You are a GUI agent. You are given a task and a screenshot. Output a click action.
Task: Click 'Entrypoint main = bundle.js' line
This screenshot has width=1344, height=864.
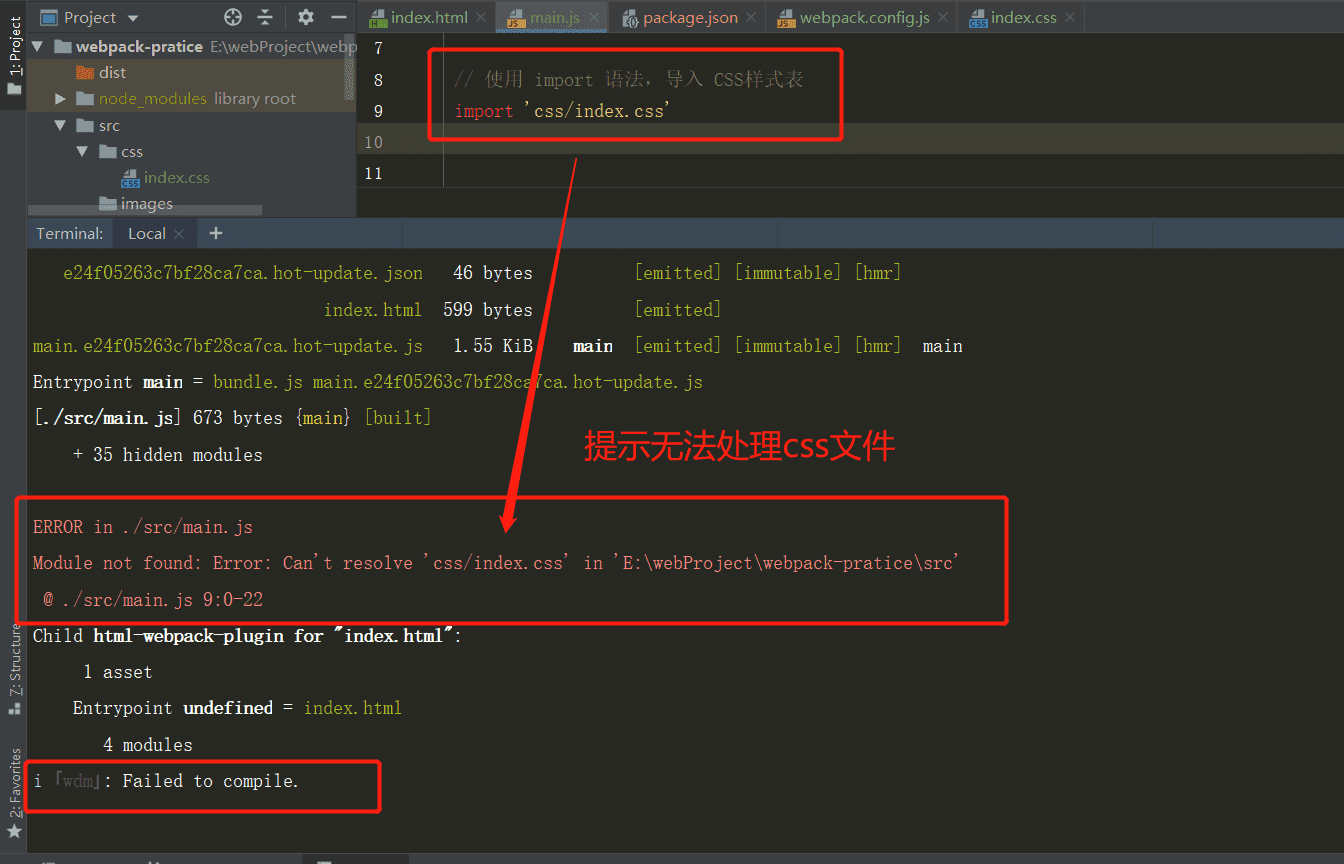point(368,382)
